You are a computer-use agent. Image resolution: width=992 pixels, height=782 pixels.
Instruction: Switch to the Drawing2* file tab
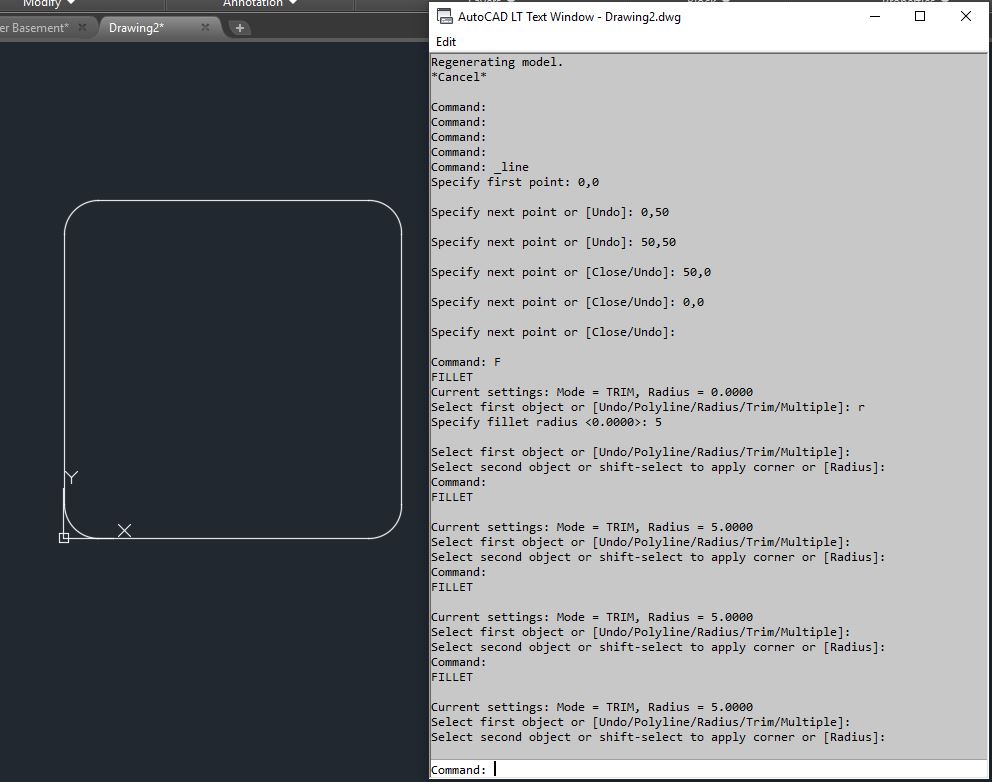[136, 28]
